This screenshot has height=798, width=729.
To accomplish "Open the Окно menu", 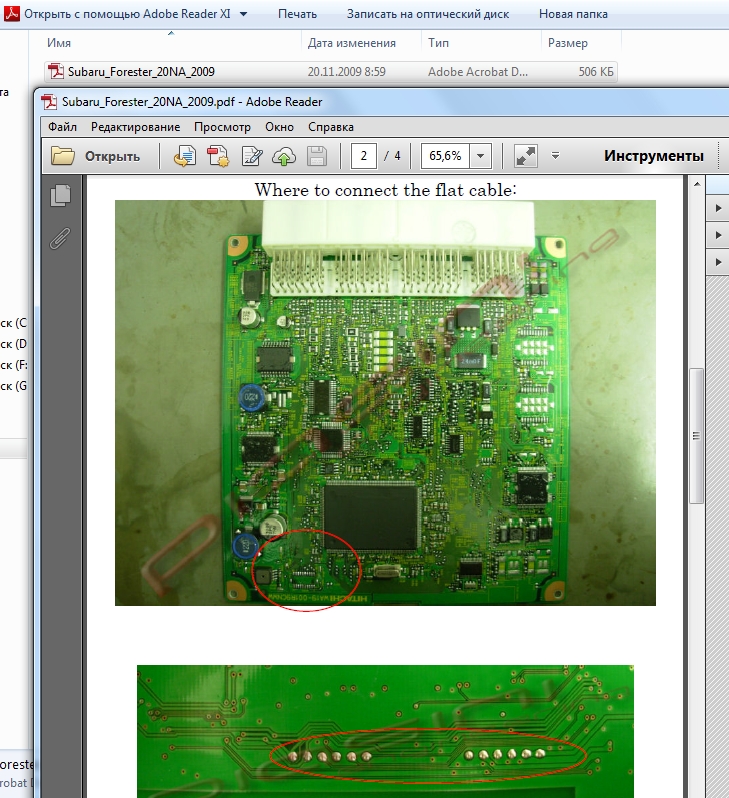I will pyautogui.click(x=279, y=127).
